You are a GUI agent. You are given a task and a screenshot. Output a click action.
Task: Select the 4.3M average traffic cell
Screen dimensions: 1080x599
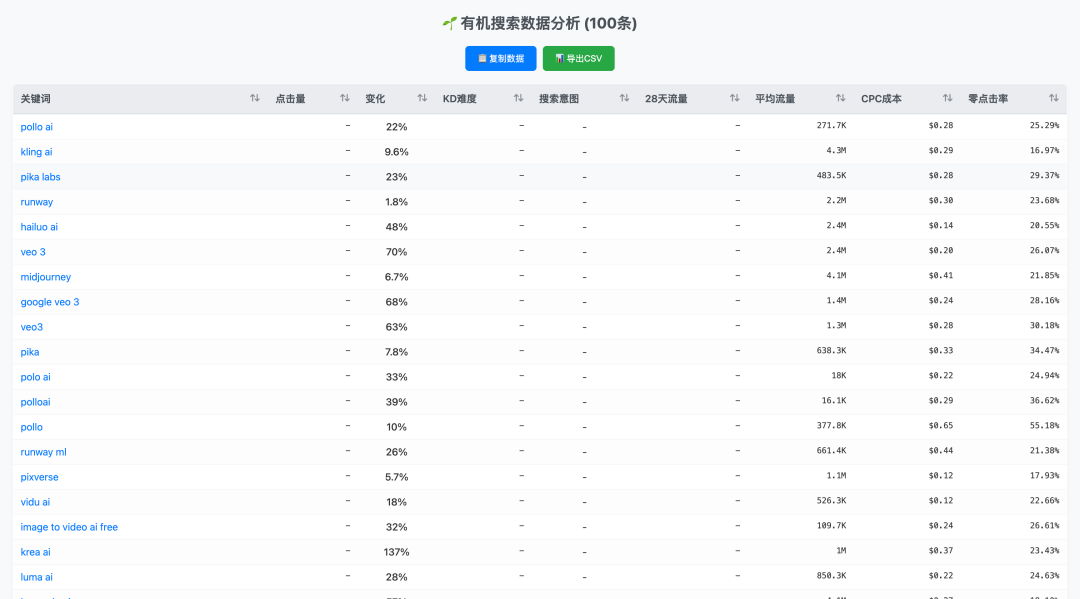[x=836, y=150]
